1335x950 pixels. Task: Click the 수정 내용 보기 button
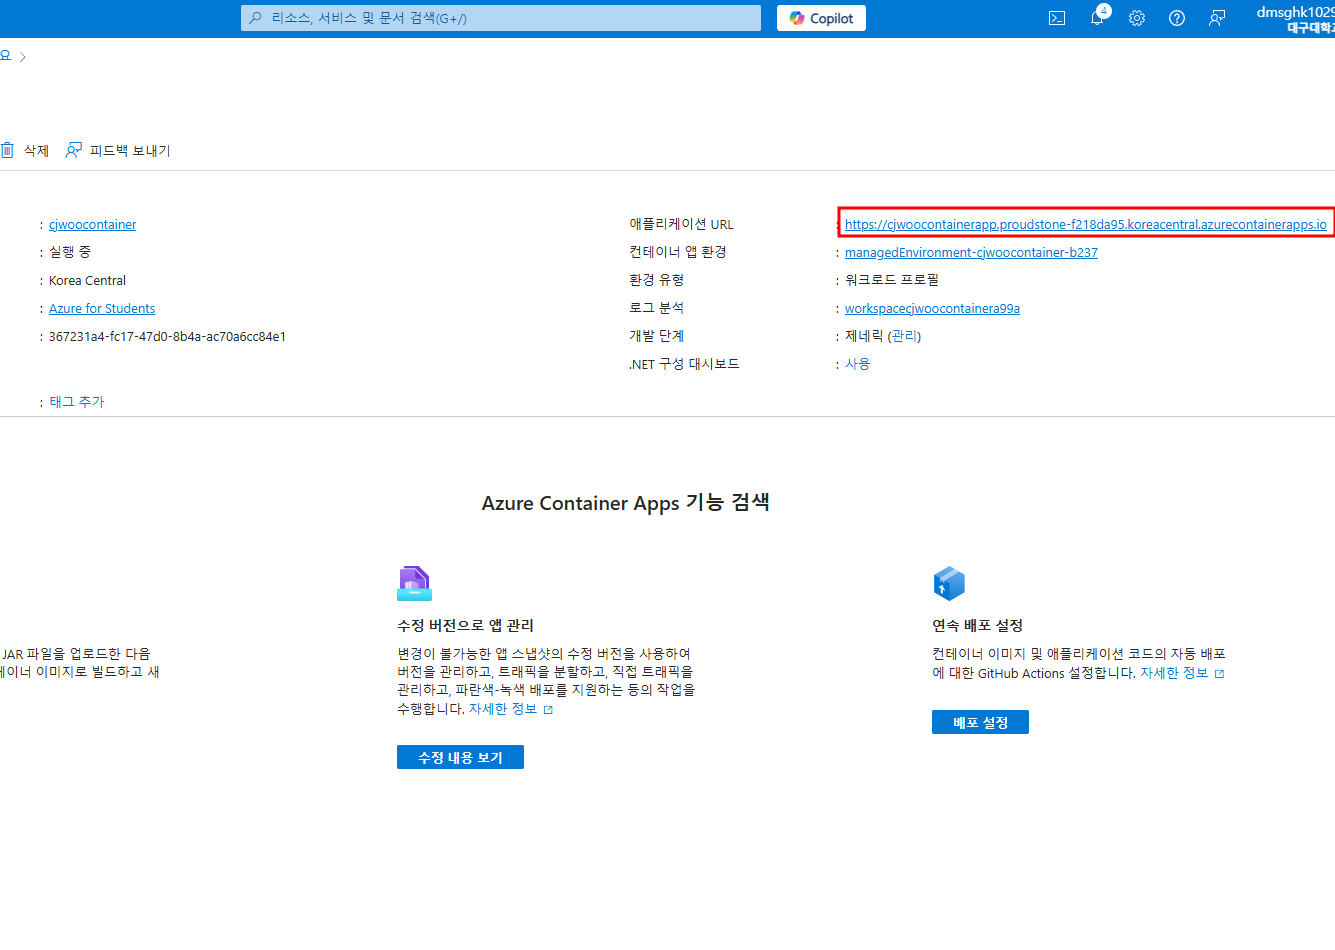pos(460,757)
